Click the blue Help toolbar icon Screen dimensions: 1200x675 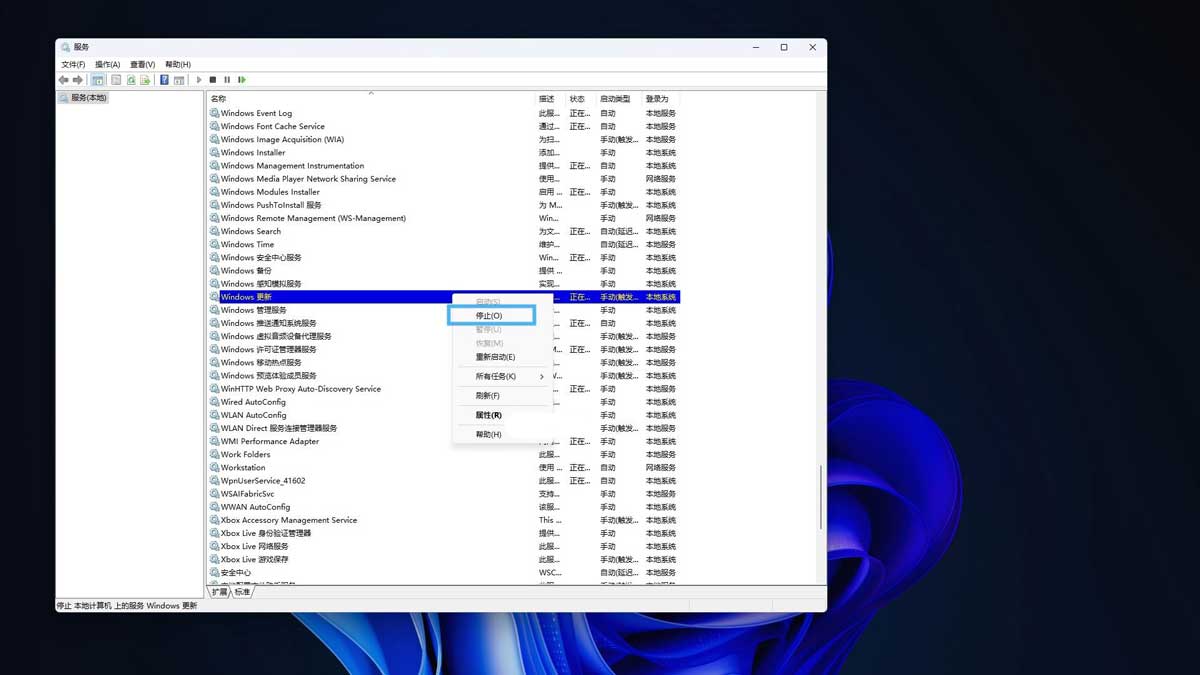[x=163, y=79]
